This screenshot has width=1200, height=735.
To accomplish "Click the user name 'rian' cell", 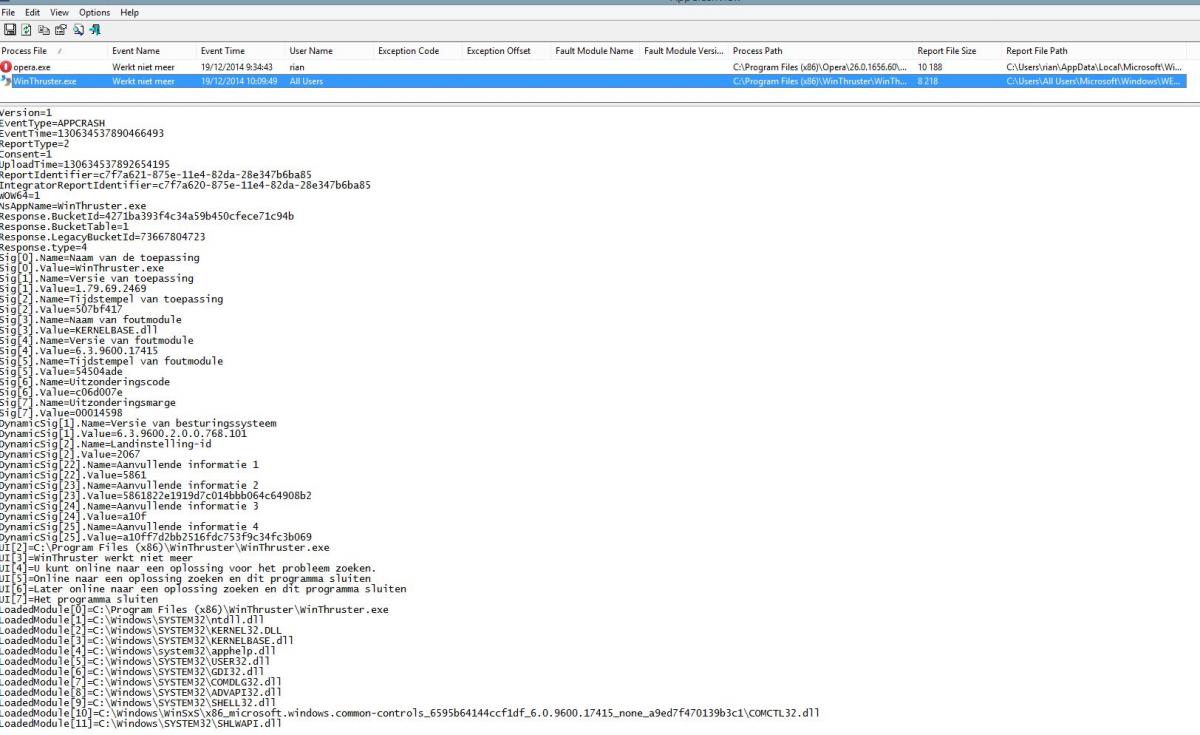I will tap(298, 66).
